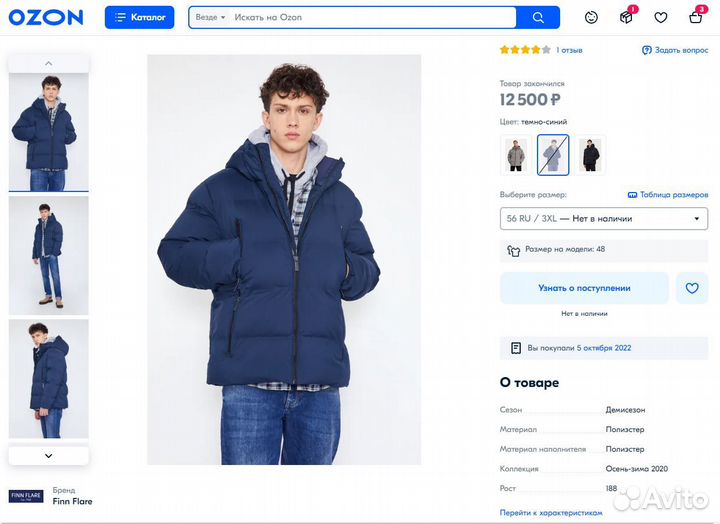Click the Finn Flare brand logo

[26, 496]
